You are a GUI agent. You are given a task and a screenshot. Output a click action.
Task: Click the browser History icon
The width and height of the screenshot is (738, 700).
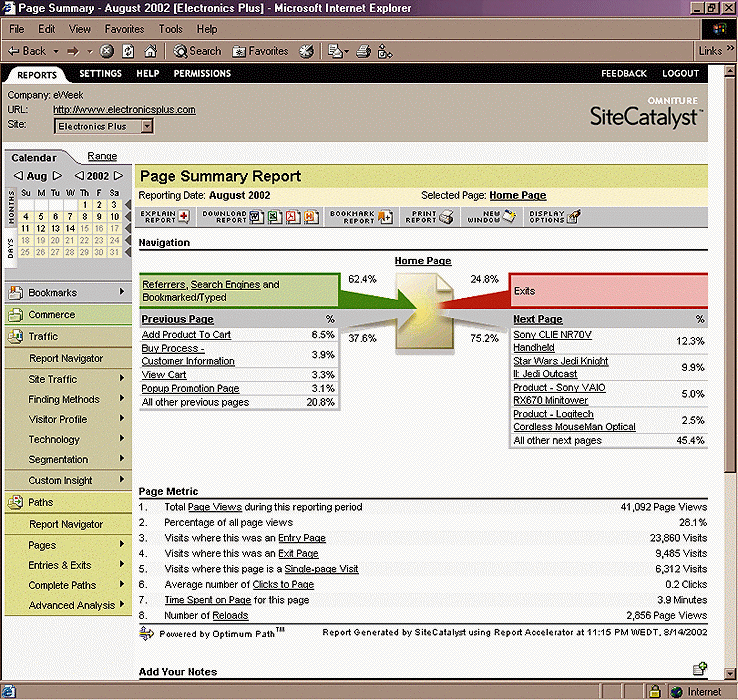pos(306,51)
